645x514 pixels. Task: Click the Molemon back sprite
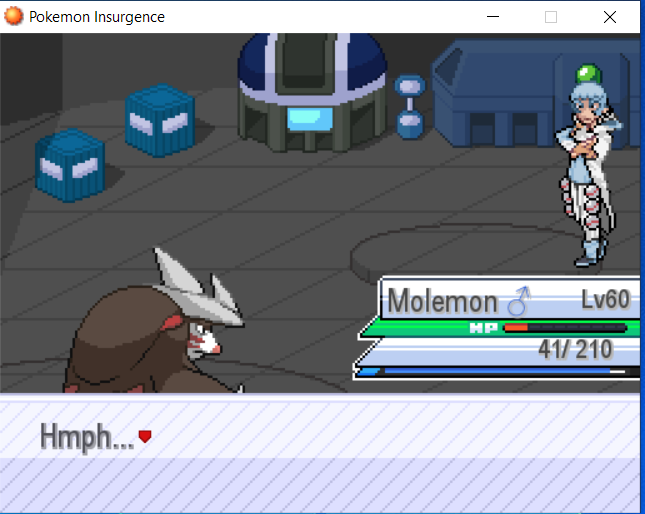pyautogui.click(x=154, y=321)
